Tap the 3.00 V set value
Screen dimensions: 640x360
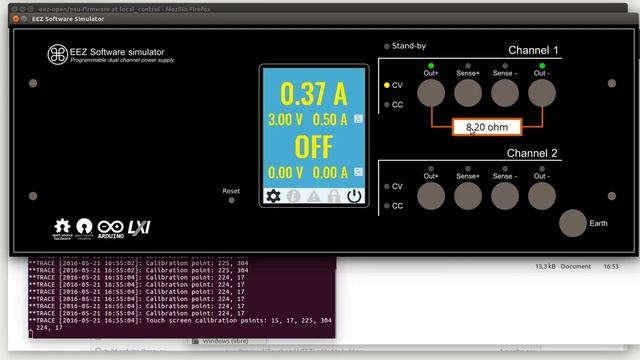pyautogui.click(x=285, y=120)
